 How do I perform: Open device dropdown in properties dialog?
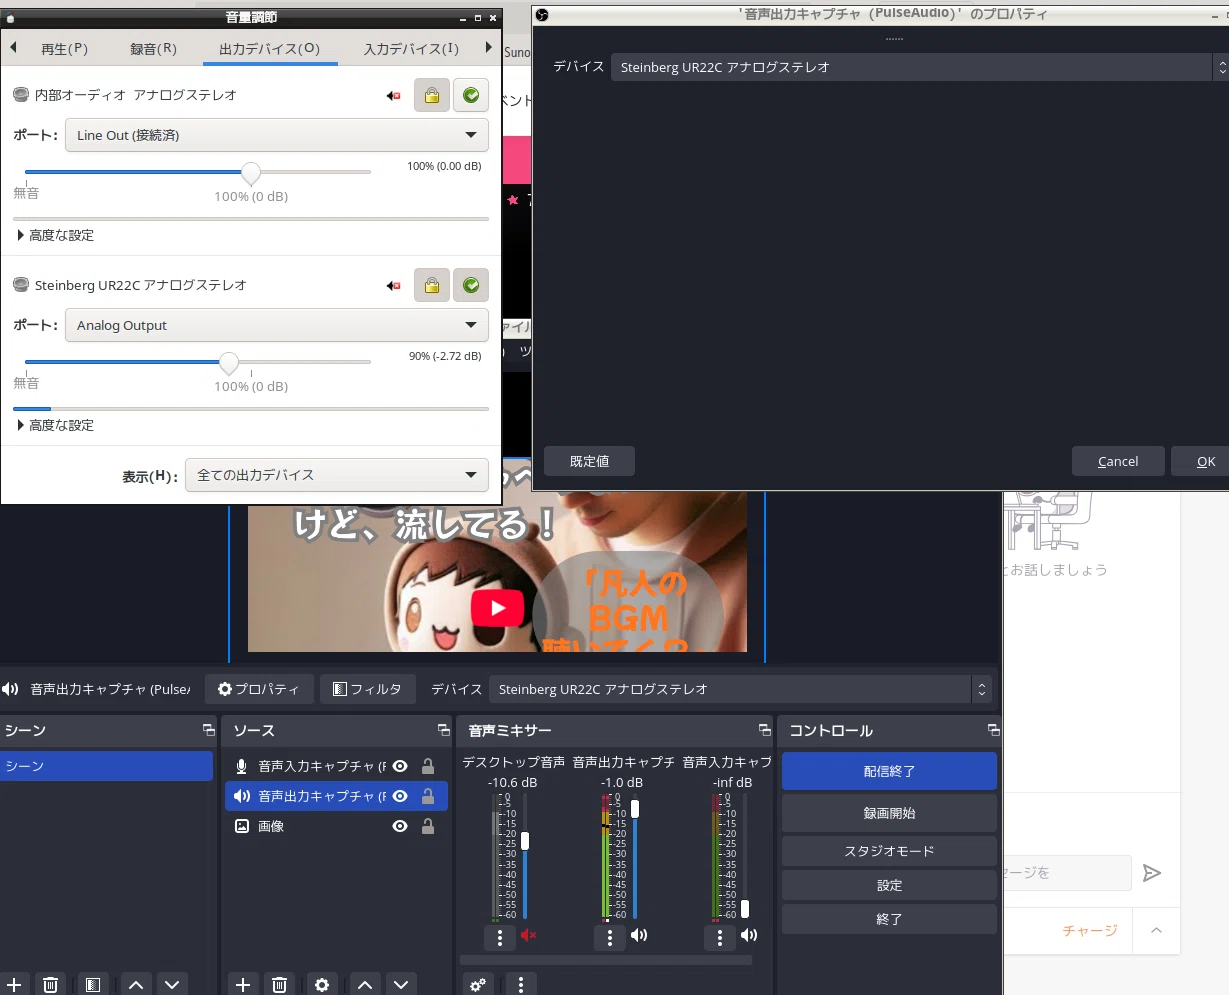click(x=919, y=67)
